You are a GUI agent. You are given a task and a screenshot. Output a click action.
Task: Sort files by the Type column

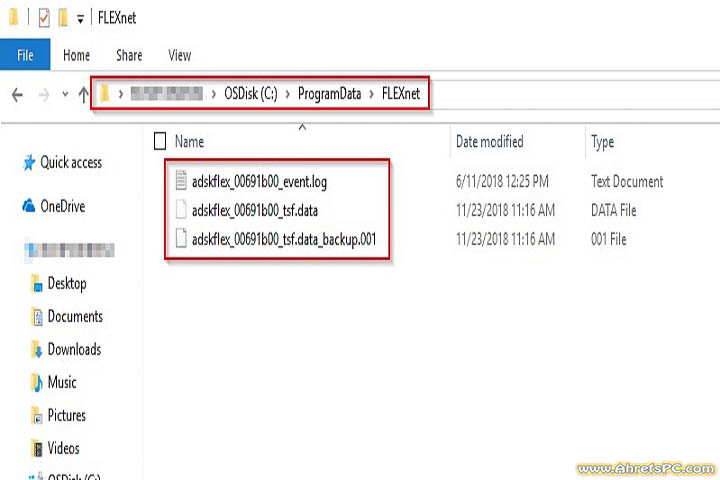click(602, 142)
